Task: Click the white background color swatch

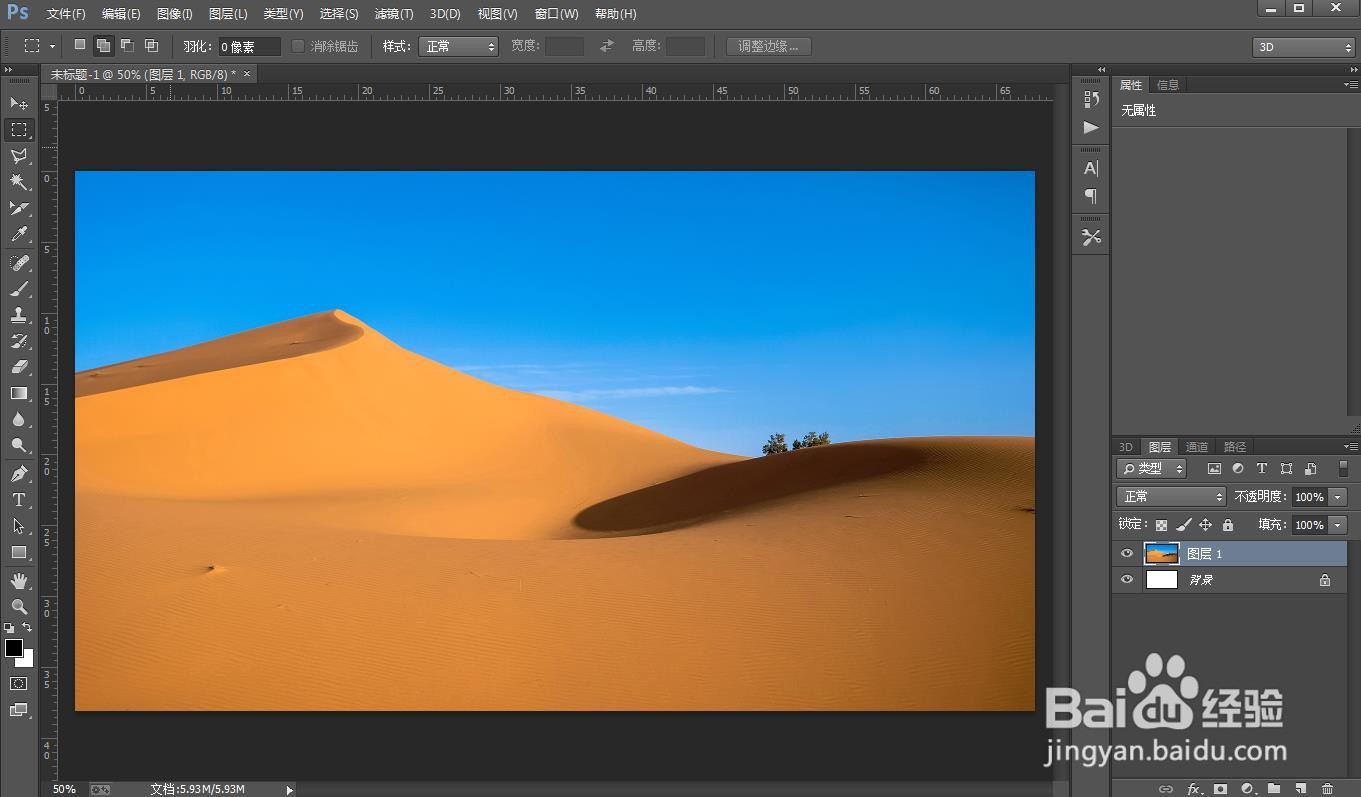Action: pos(27,660)
